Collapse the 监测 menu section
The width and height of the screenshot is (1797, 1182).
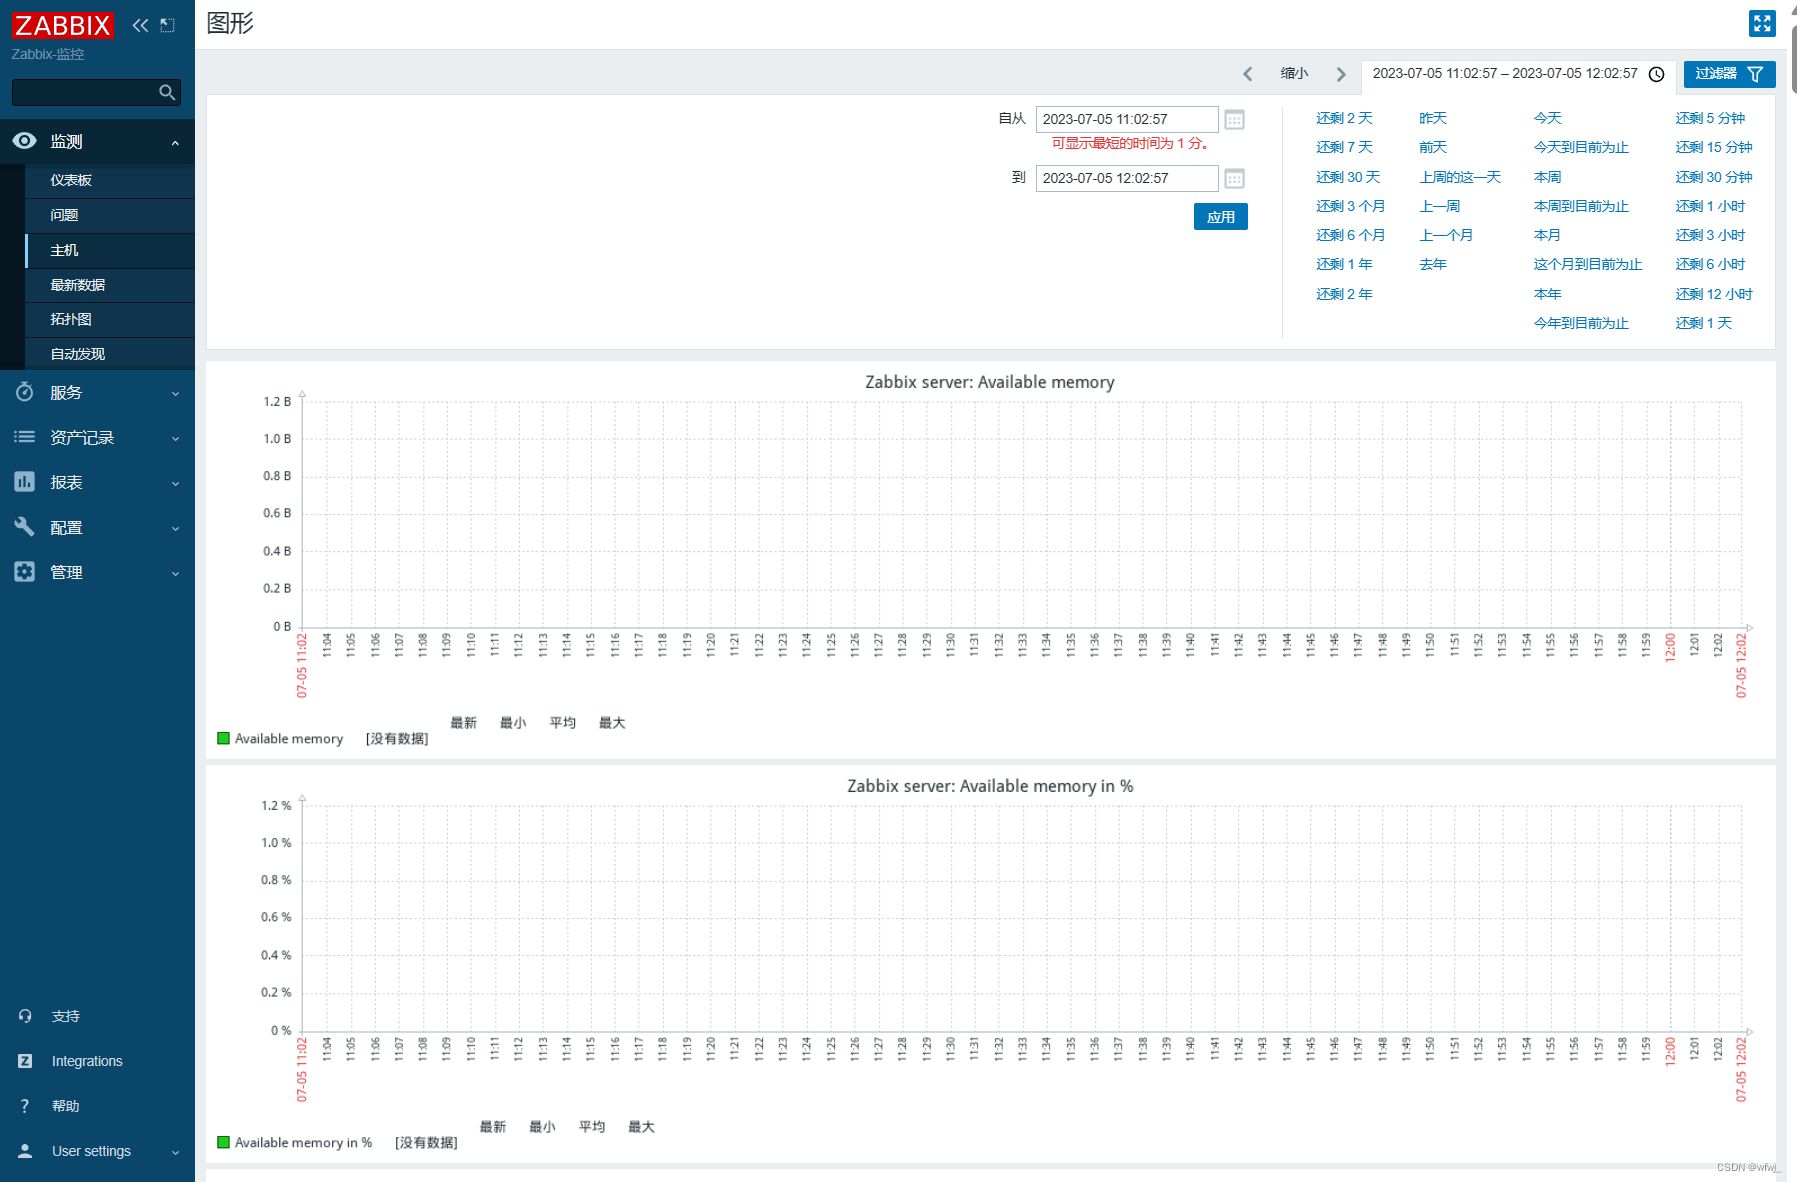(175, 142)
